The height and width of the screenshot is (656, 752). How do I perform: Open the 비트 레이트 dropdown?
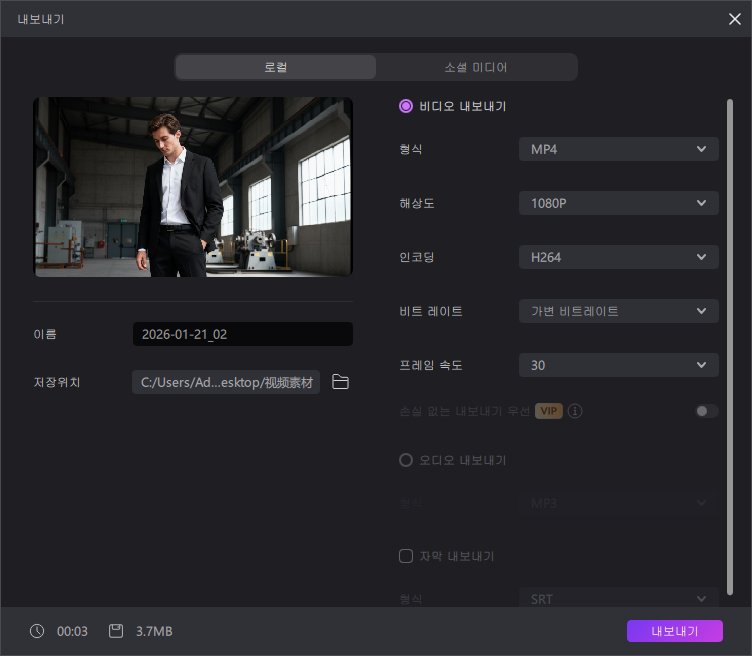click(619, 311)
